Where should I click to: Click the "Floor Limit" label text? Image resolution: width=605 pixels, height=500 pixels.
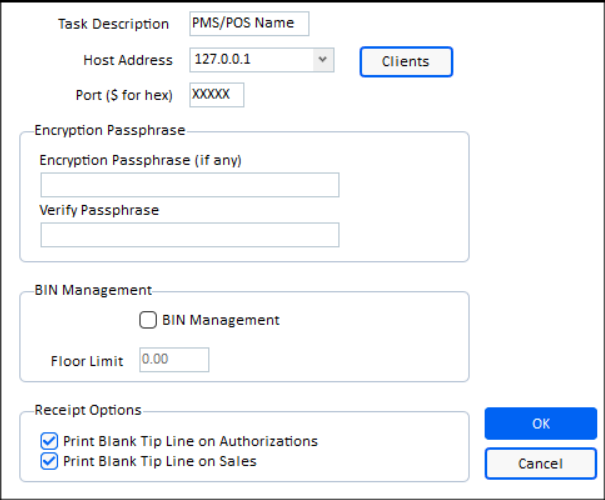coord(87,361)
